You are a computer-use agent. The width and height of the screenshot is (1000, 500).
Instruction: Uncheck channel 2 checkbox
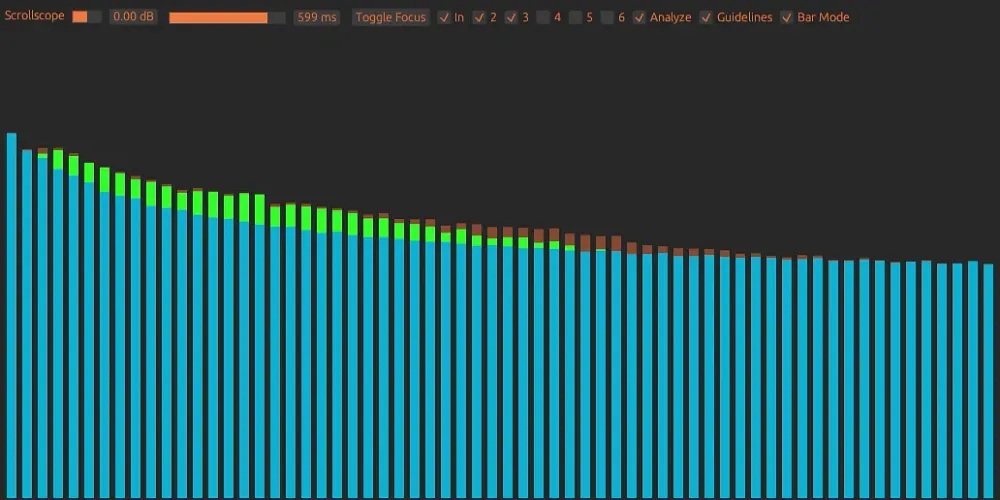pyautogui.click(x=479, y=17)
